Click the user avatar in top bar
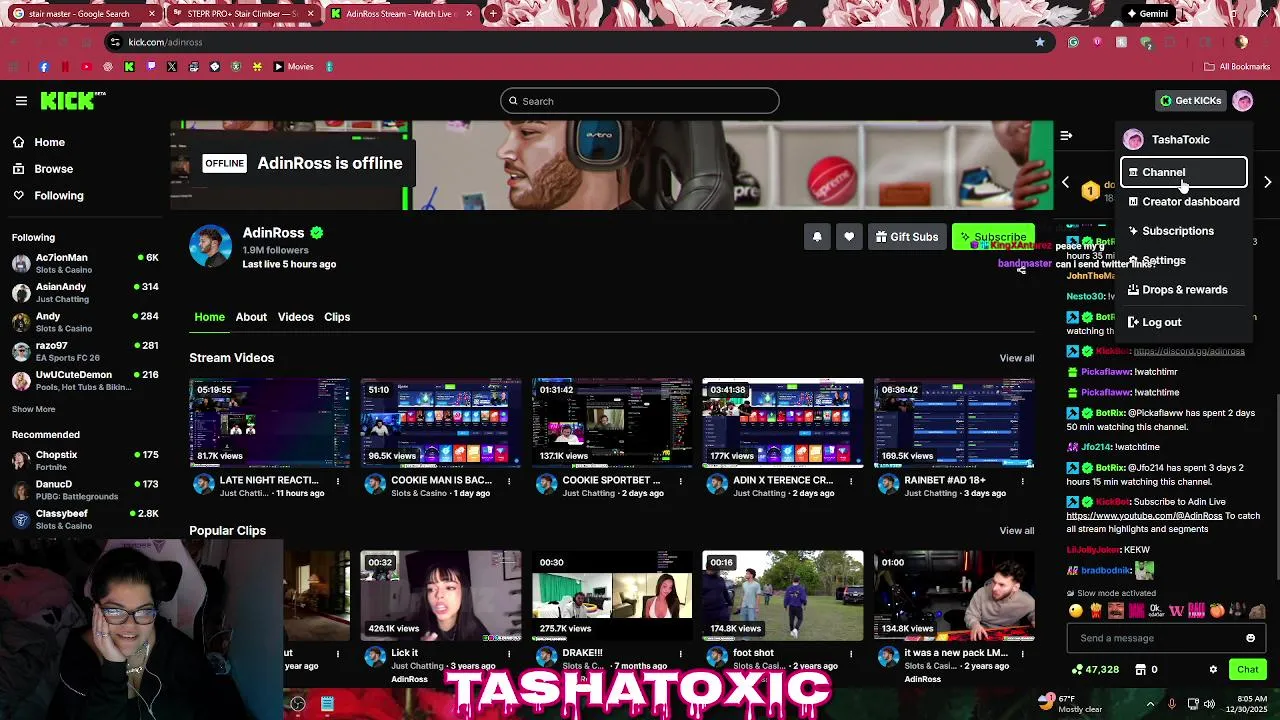1280x720 pixels. pos(1242,101)
